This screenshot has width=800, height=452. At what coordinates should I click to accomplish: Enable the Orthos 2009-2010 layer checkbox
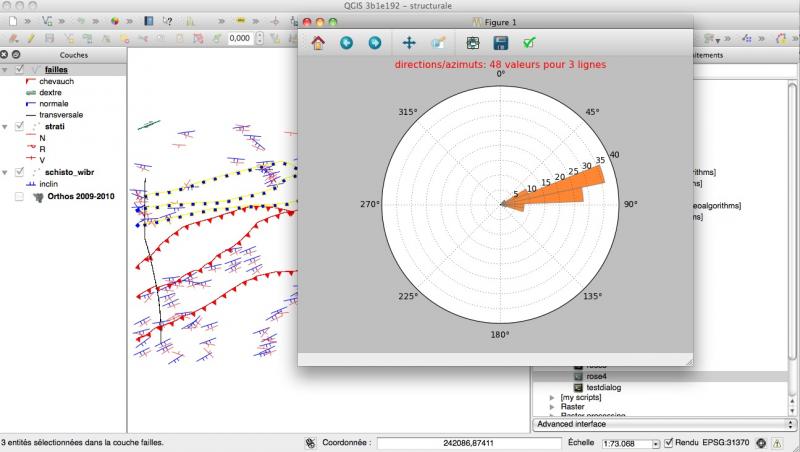click(21, 197)
